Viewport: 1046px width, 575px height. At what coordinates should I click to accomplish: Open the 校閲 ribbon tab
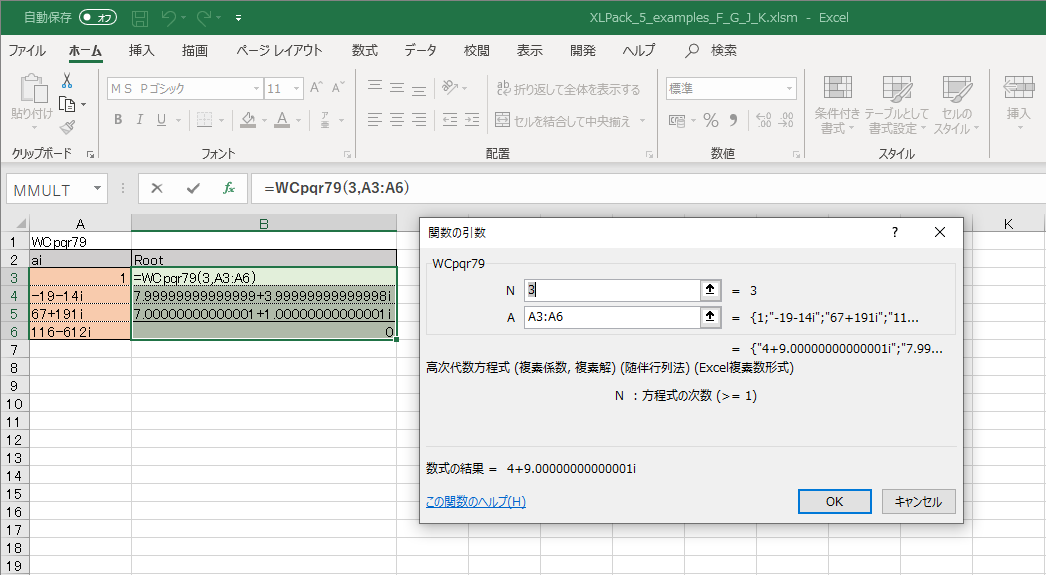(x=476, y=51)
